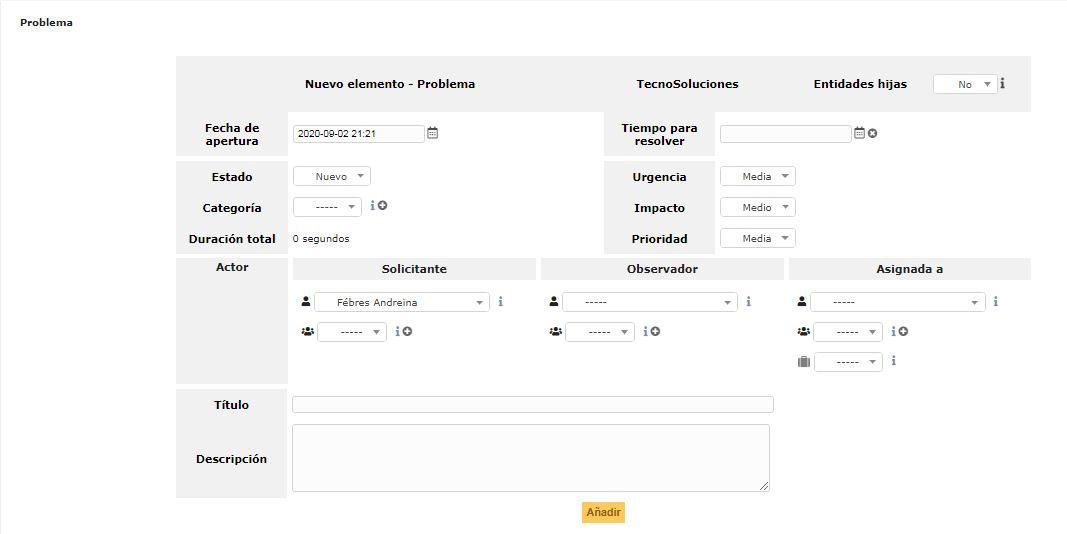The width and height of the screenshot is (1067, 534).
Task: Open calendar picker for Tiempo para resolver
Action: click(859, 133)
